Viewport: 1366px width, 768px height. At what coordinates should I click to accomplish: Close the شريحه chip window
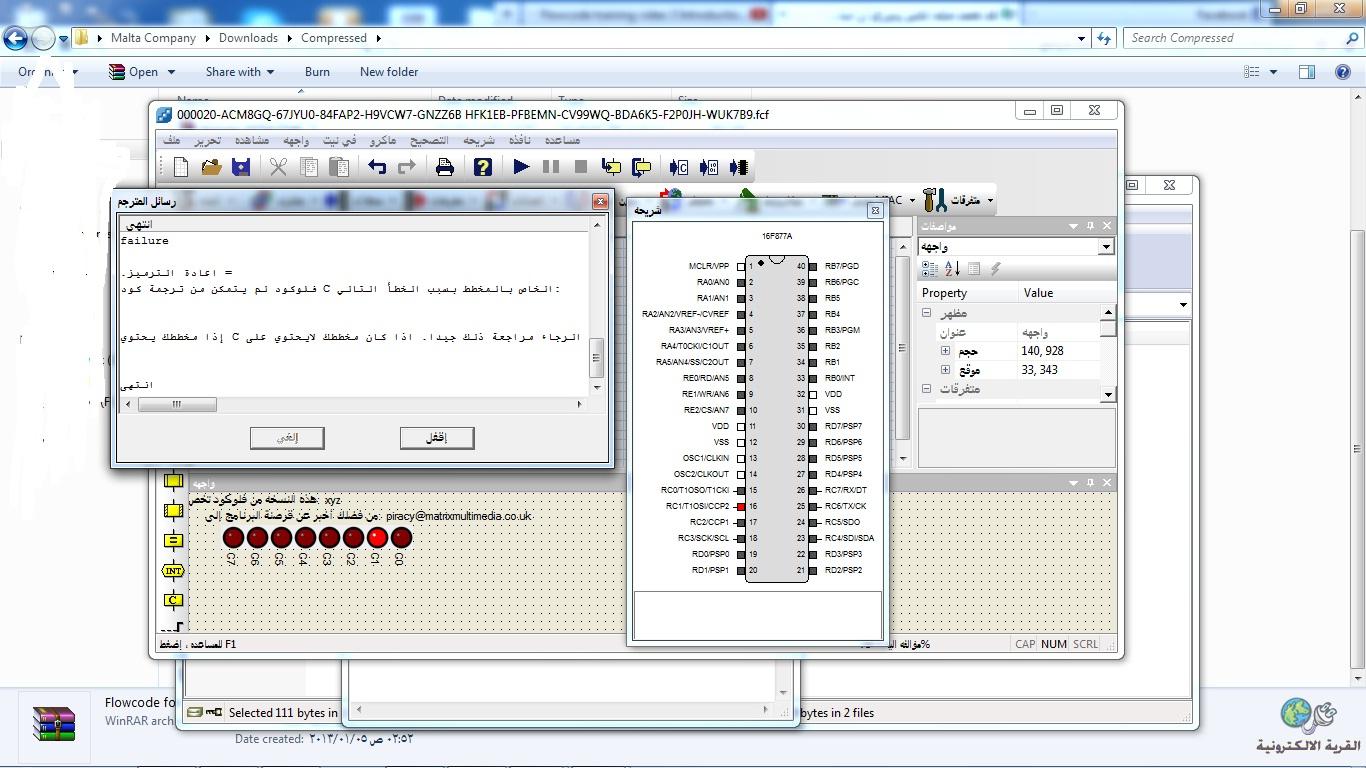(874, 210)
